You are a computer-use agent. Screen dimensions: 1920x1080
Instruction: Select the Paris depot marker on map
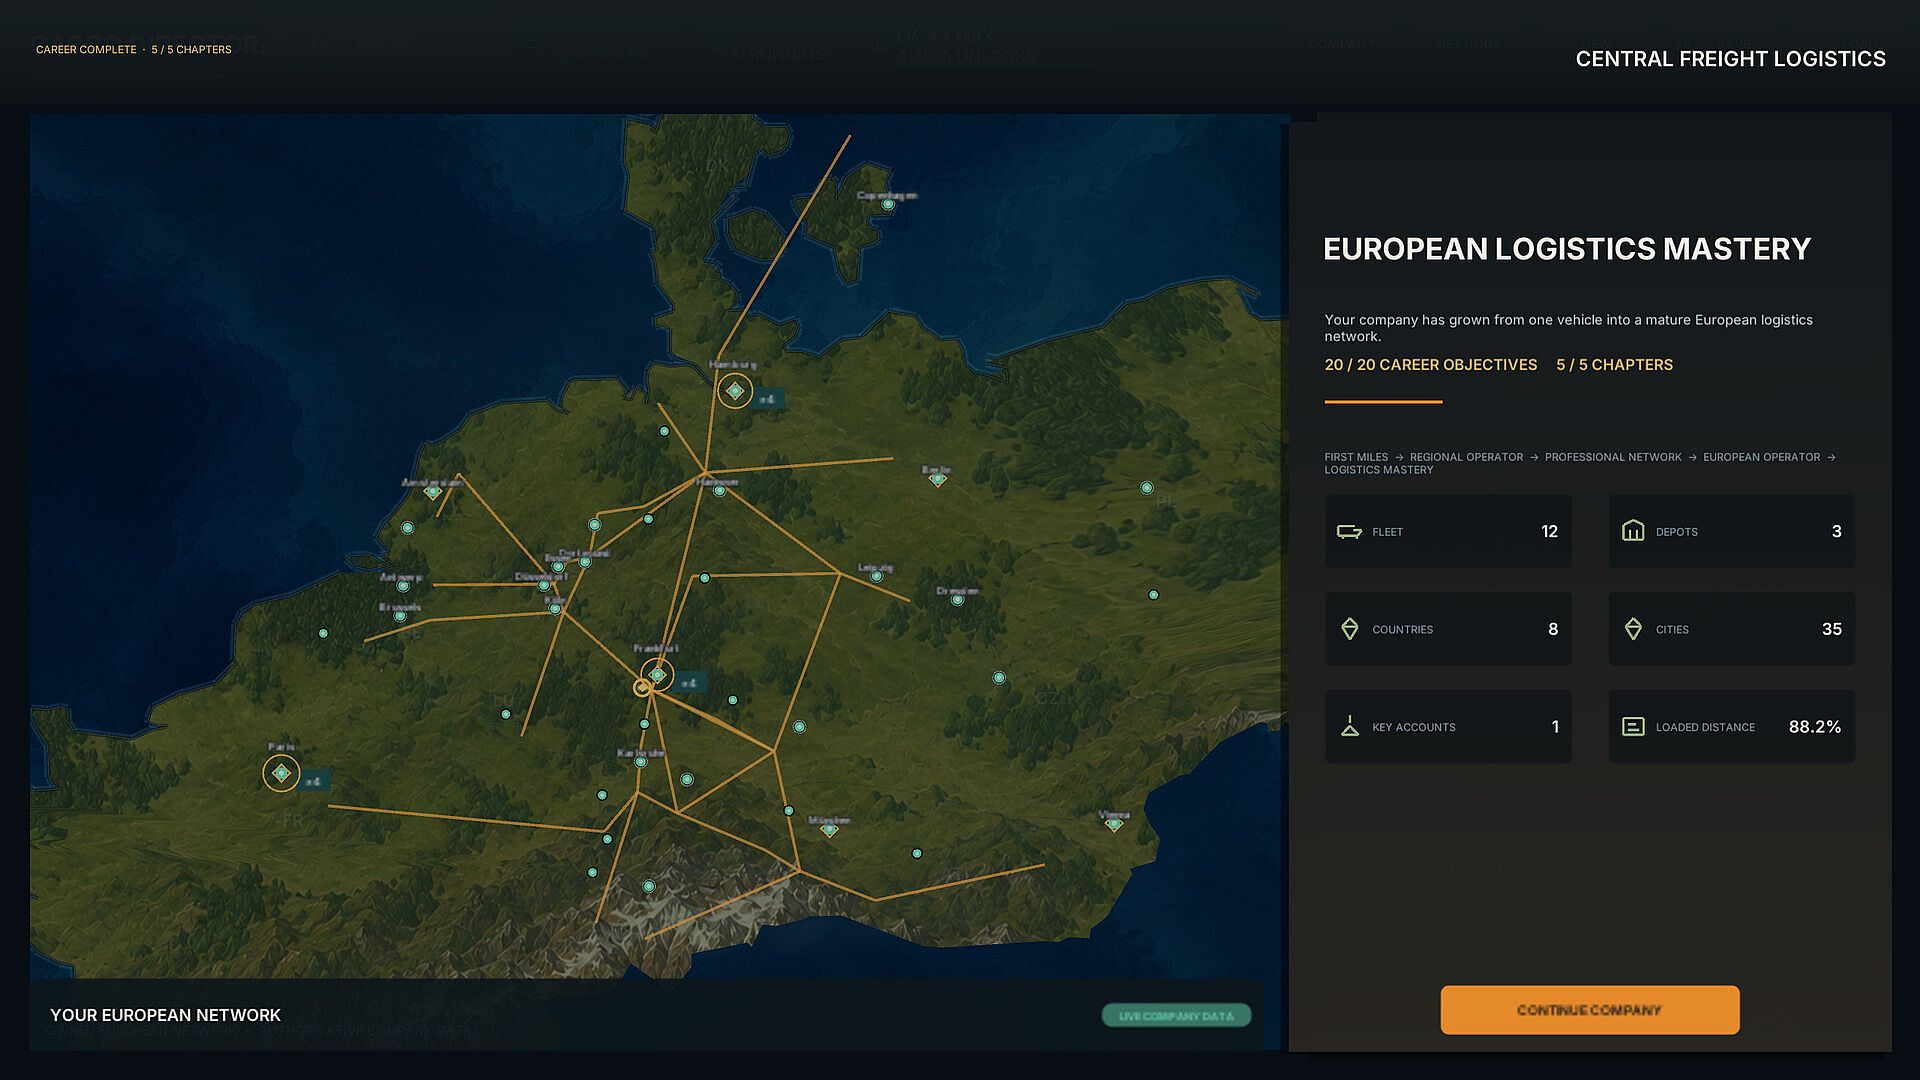click(281, 773)
